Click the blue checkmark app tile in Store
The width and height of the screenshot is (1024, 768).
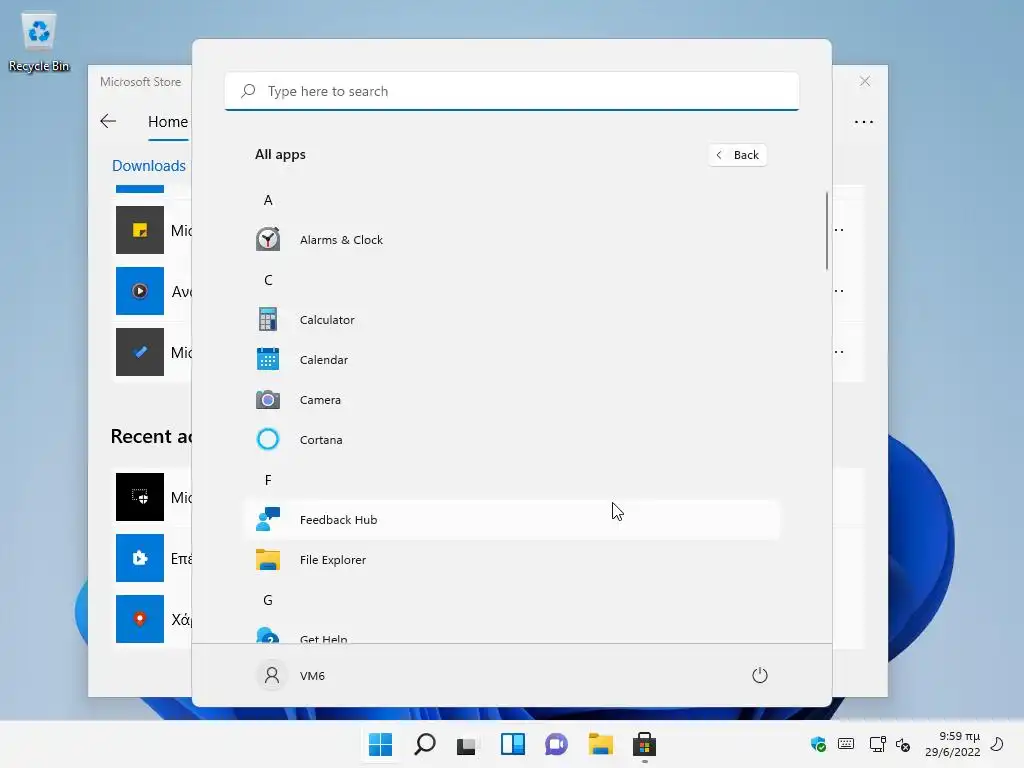coord(140,352)
